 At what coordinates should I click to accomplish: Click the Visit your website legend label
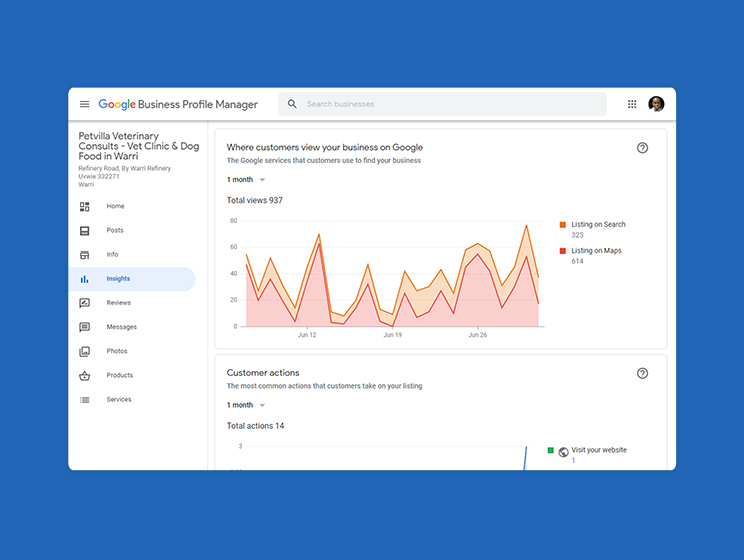click(x=599, y=450)
